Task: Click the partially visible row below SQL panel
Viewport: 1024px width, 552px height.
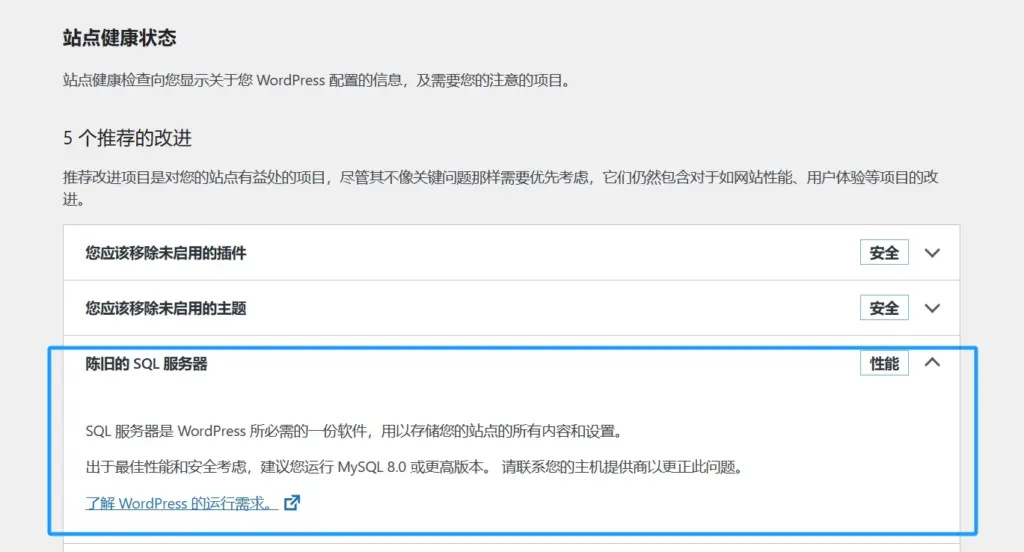Action: click(511, 546)
